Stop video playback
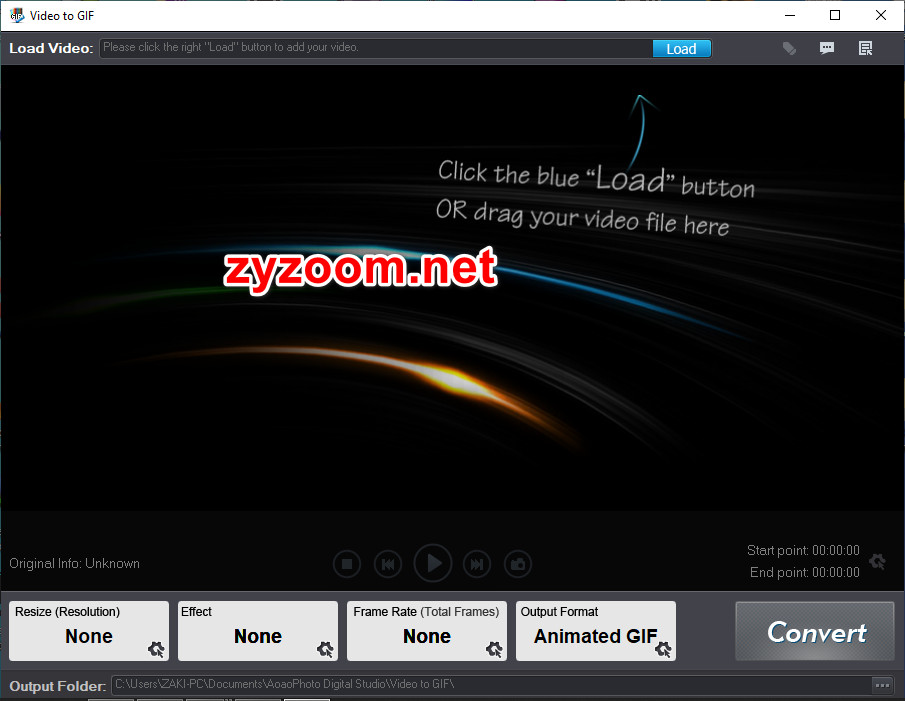 tap(347, 564)
